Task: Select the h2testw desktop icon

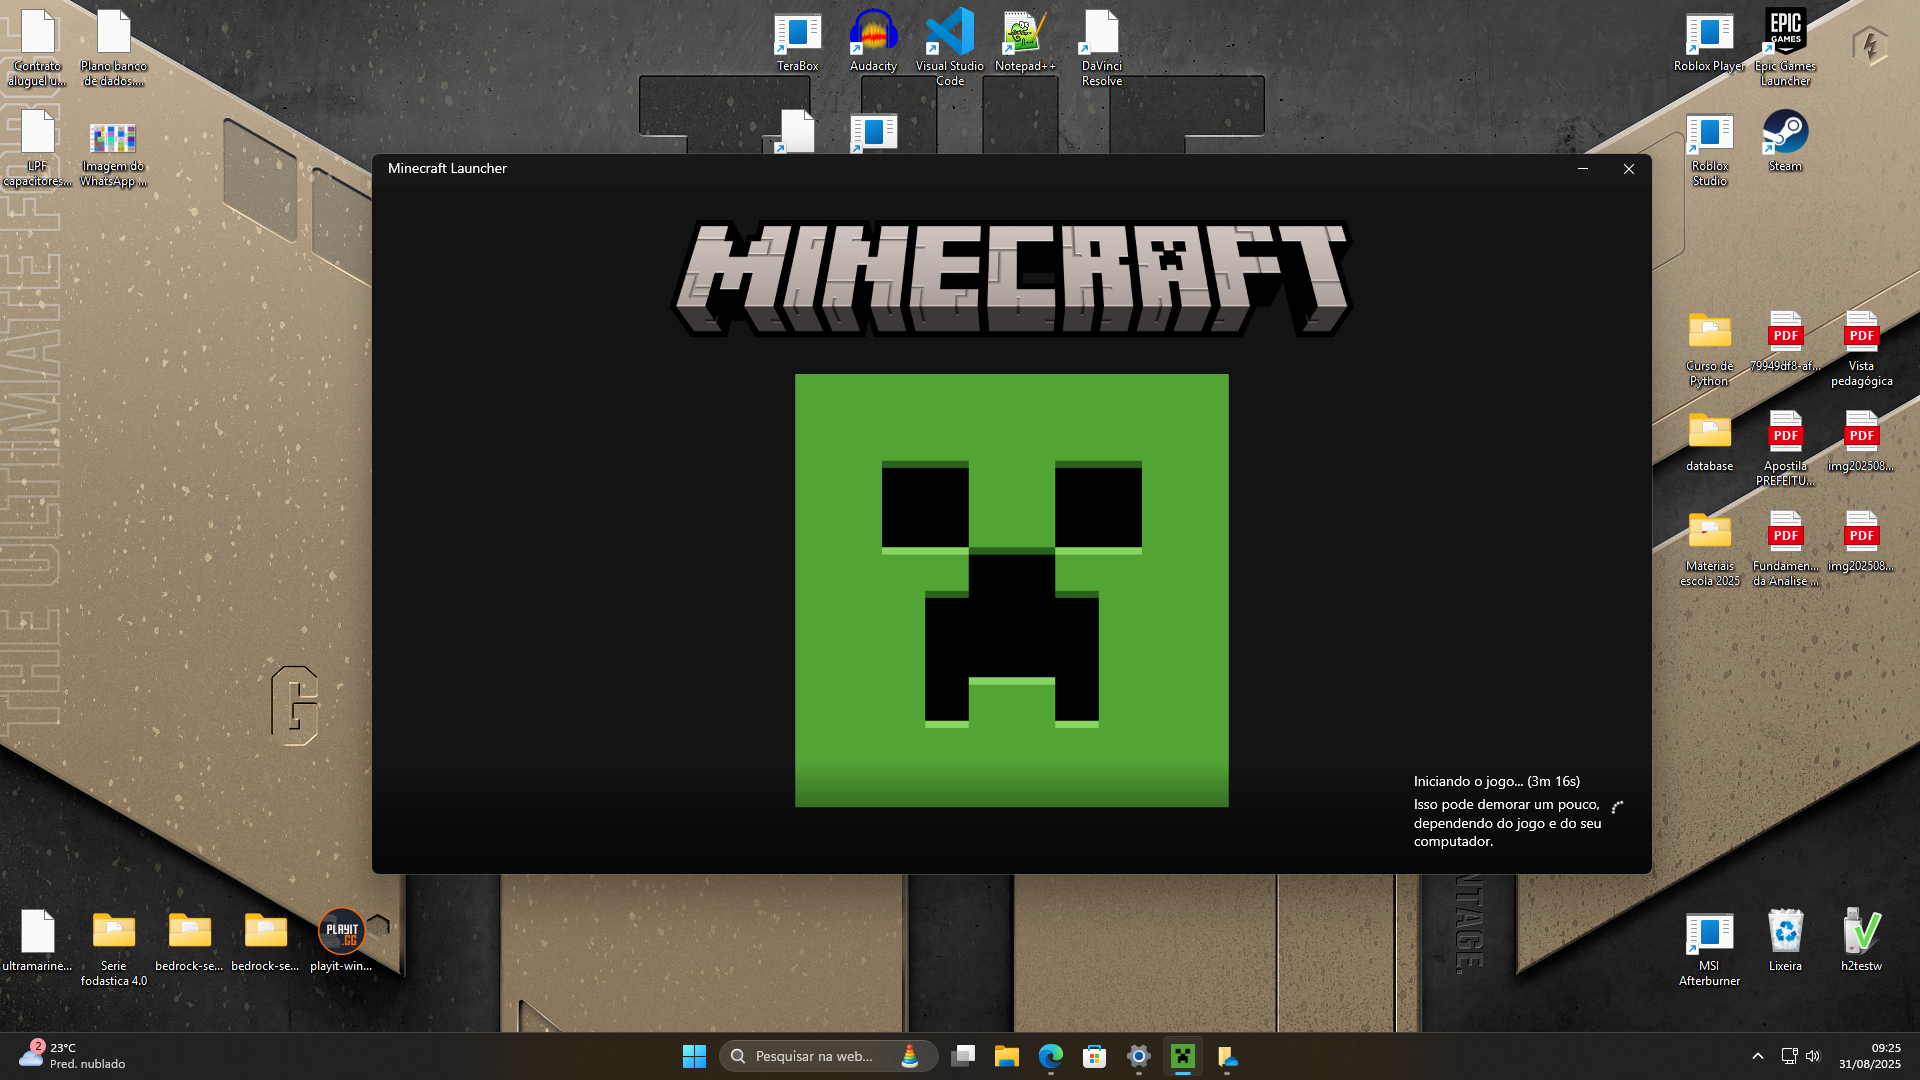Action: [x=1861, y=942]
